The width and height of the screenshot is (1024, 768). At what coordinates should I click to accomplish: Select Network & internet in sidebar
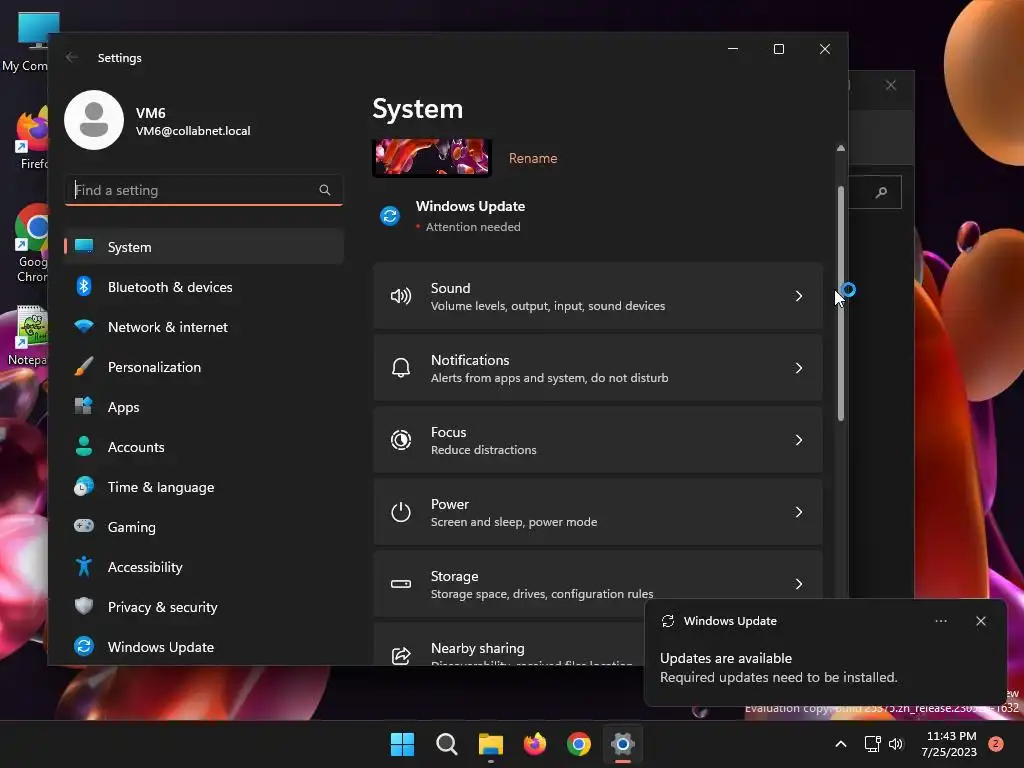[204, 327]
